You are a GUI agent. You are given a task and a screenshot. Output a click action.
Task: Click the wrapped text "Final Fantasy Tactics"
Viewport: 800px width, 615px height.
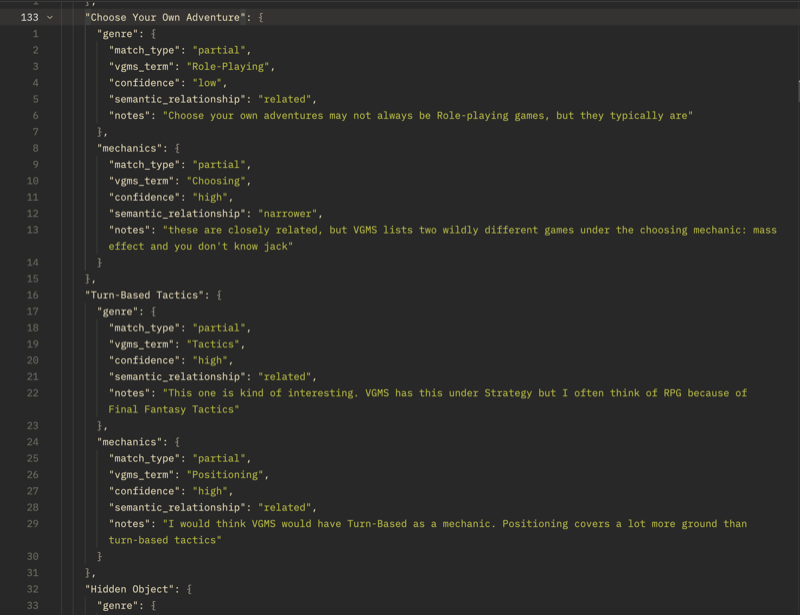173,409
